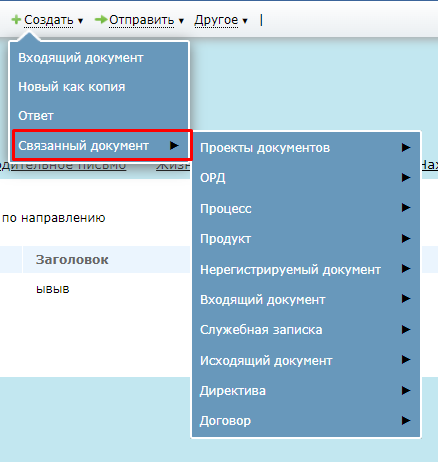The width and height of the screenshot is (438, 462).
Task: Expand the Проекты документов submenu arrow
Action: point(406,148)
